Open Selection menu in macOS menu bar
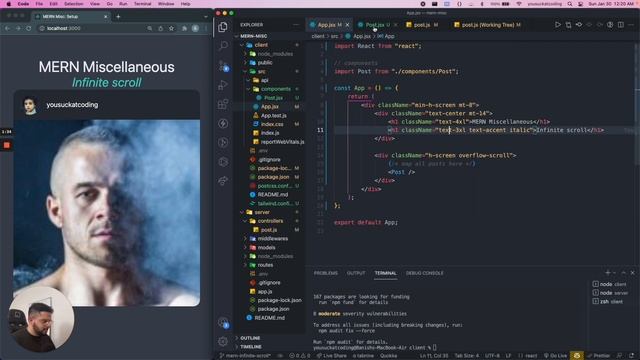This screenshot has height=360, width=640. point(73,4)
